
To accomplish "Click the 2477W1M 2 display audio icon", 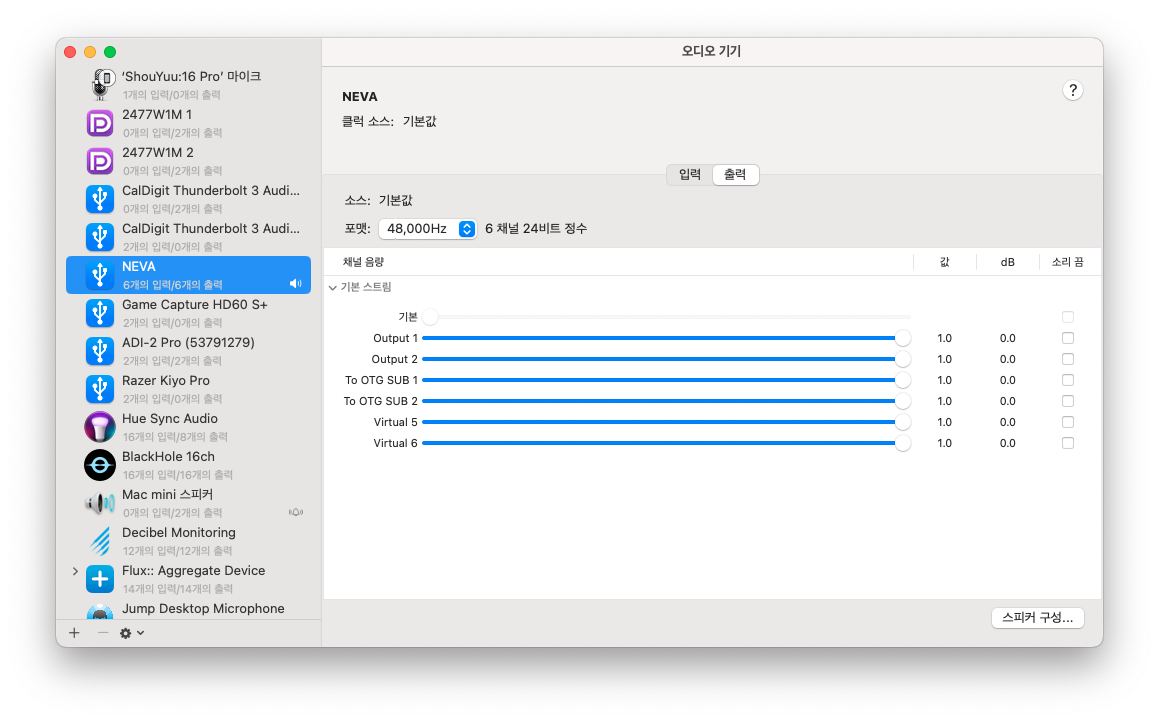I will click(x=100, y=160).
